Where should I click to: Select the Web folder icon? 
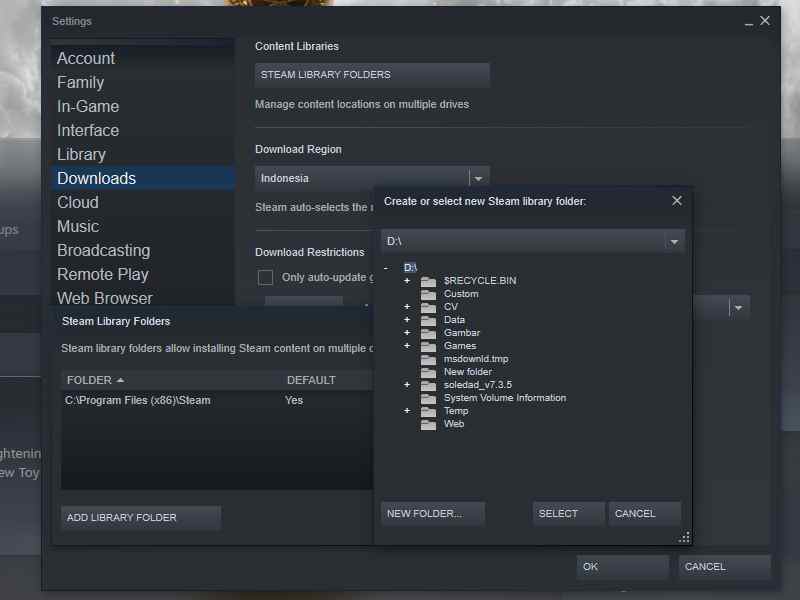tap(430, 423)
